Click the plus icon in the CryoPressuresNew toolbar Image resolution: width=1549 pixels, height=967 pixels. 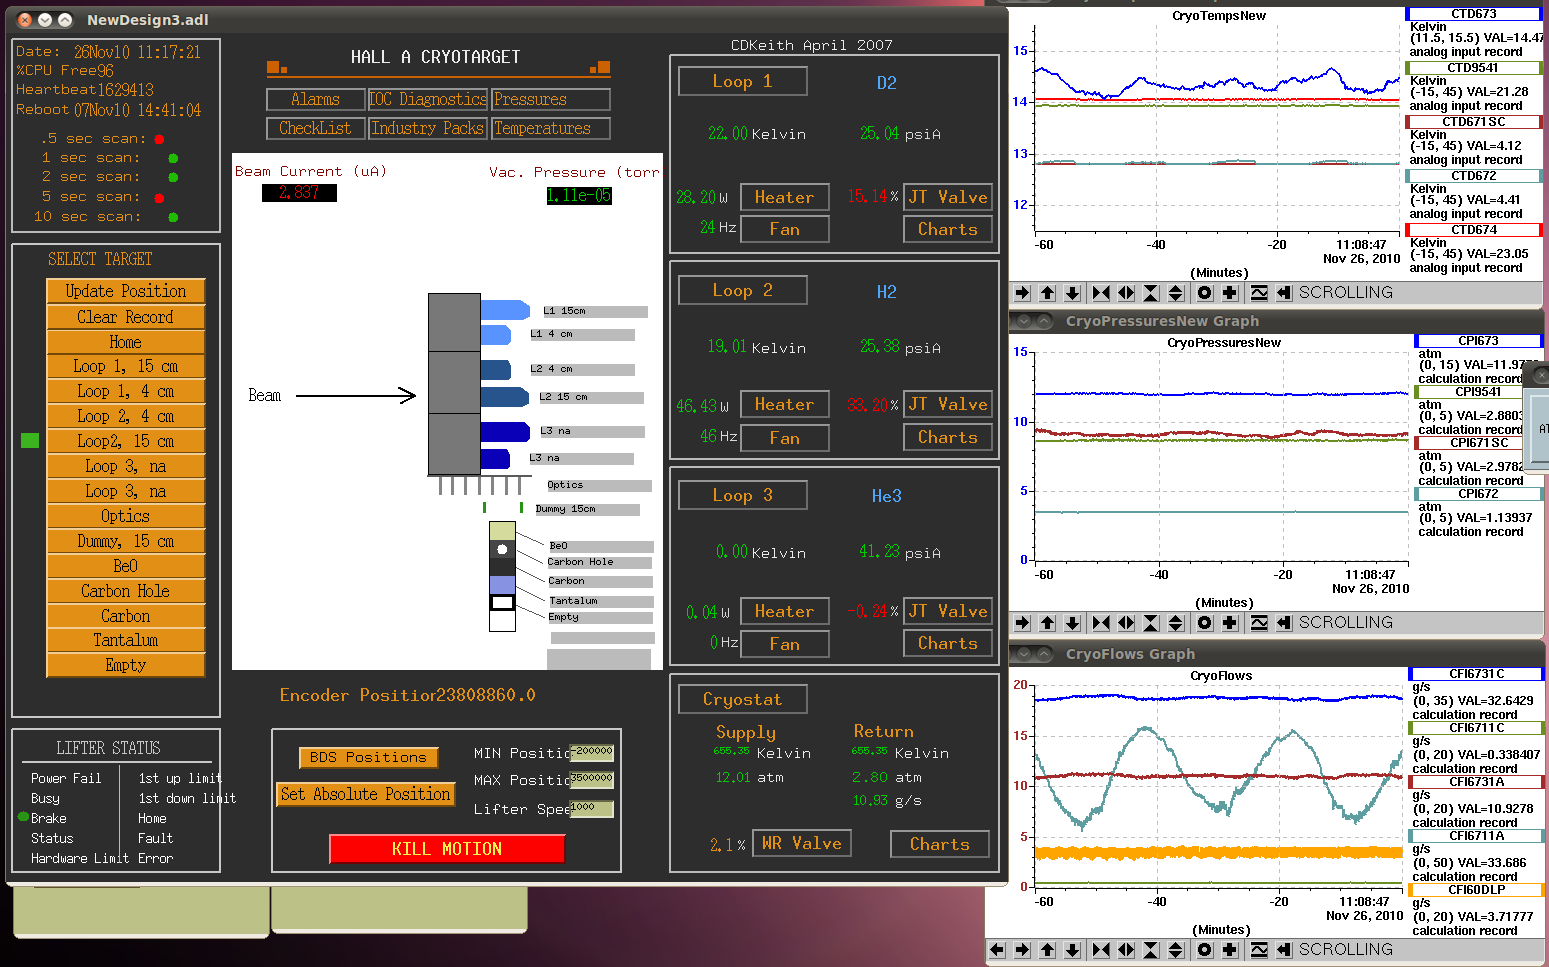tap(1230, 623)
